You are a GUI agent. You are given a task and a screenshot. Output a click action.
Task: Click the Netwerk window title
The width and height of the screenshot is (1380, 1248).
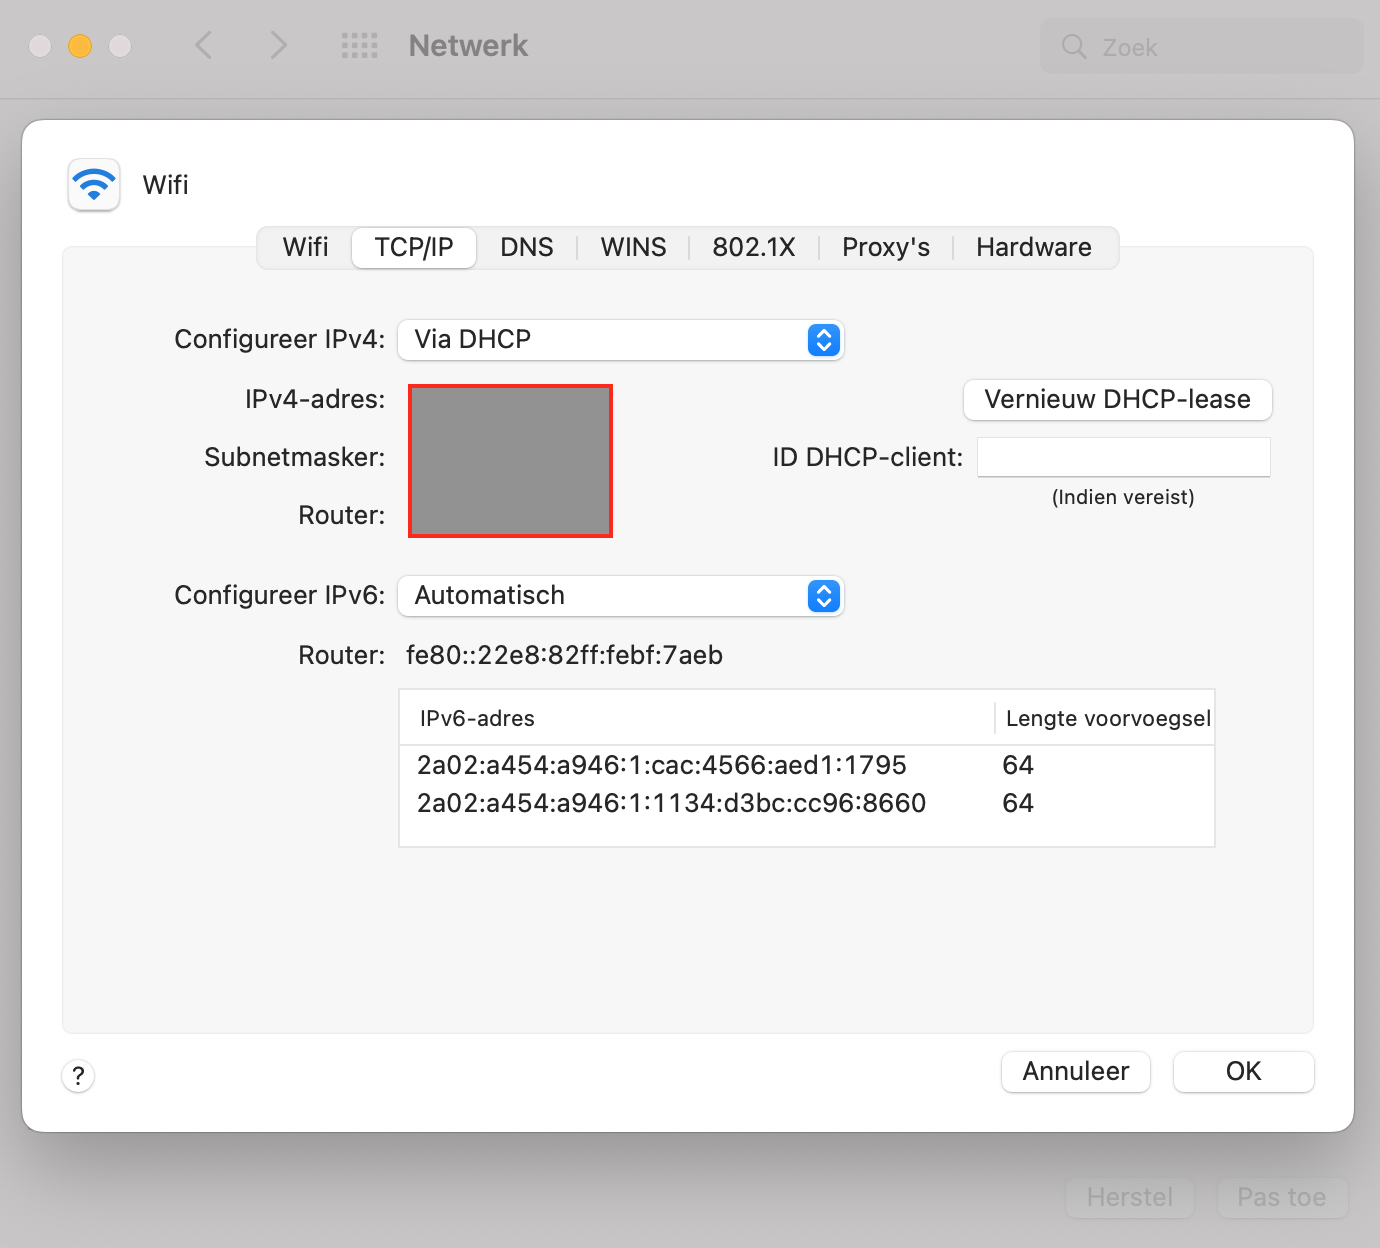(468, 45)
